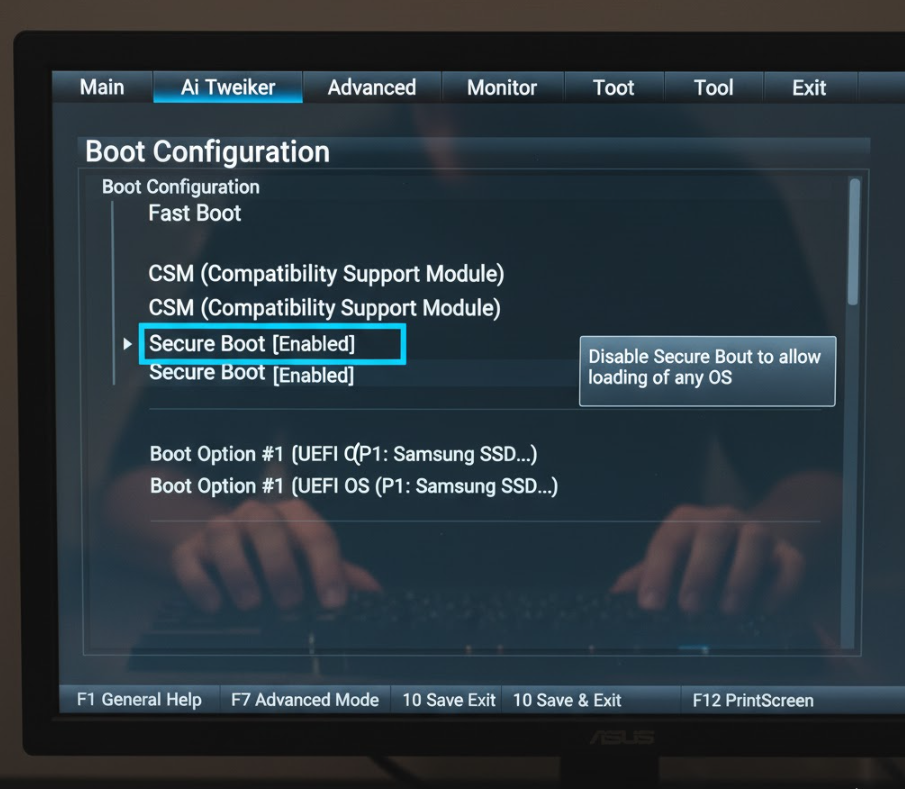This screenshot has width=905, height=789.
Task: Click the vertical scrollbar thumb
Action: pos(853,241)
